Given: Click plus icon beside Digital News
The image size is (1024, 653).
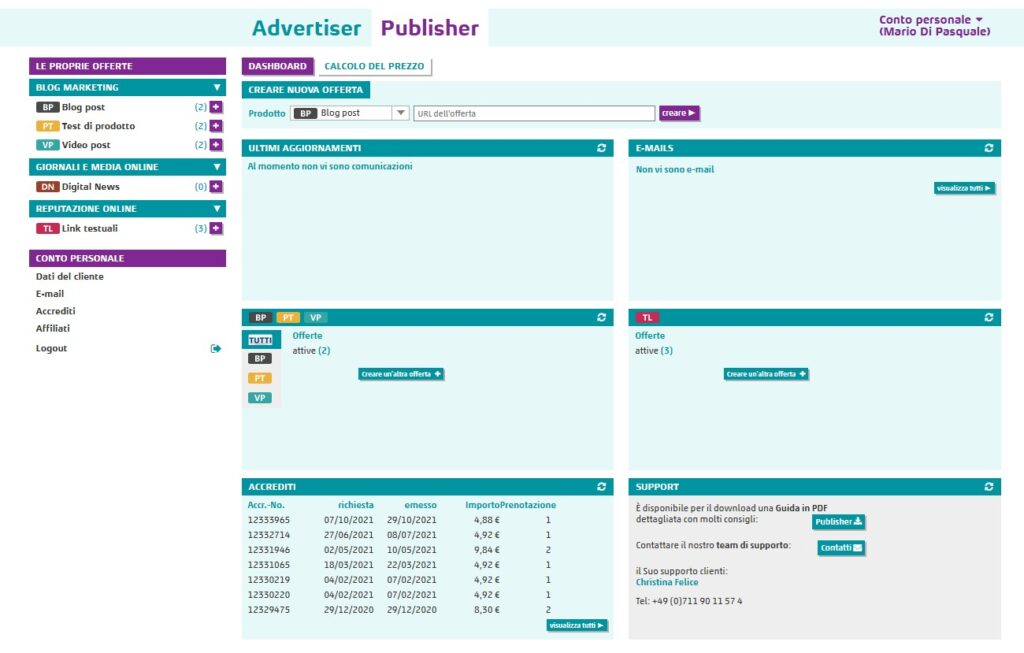Looking at the screenshot, I should 216,187.
